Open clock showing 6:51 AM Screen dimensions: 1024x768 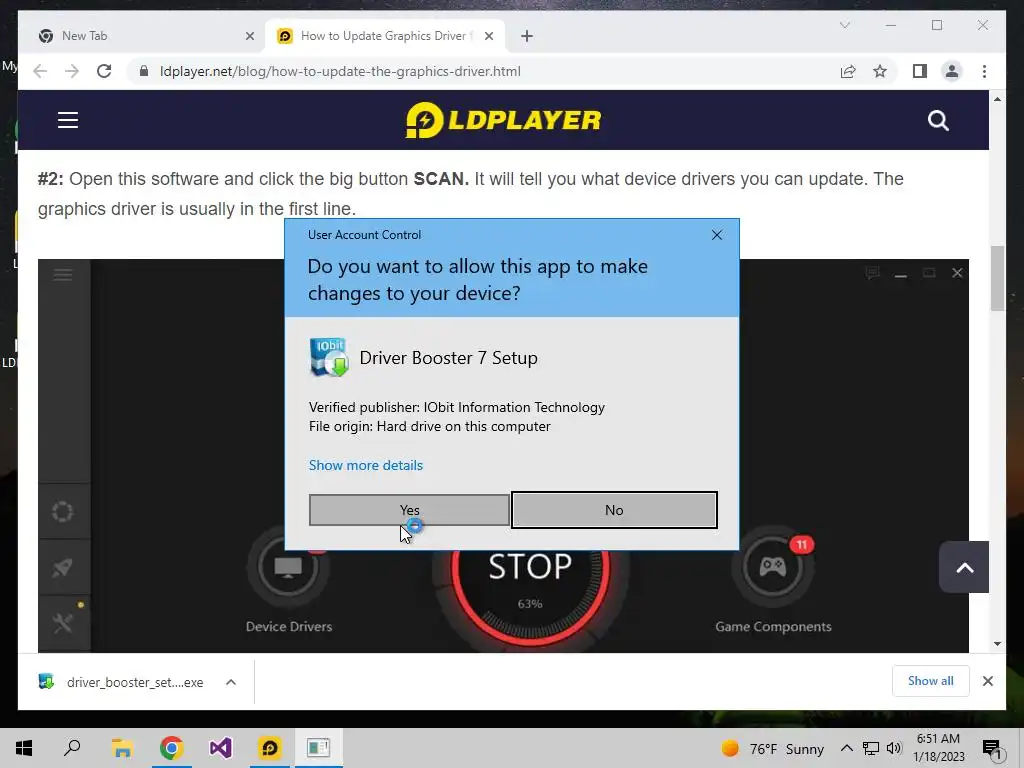(938, 748)
